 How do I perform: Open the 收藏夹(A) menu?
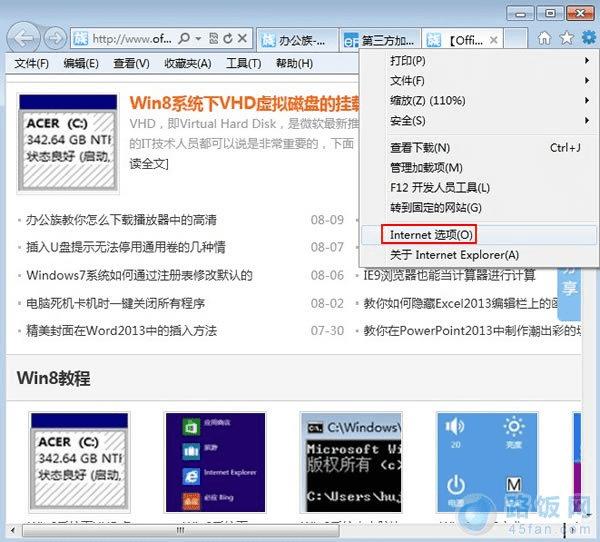[188, 63]
